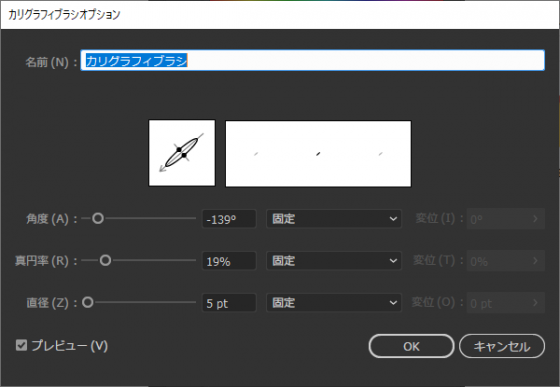
Task: Open the 固定 dropdown in the 直径 row
Action: click(x=334, y=303)
